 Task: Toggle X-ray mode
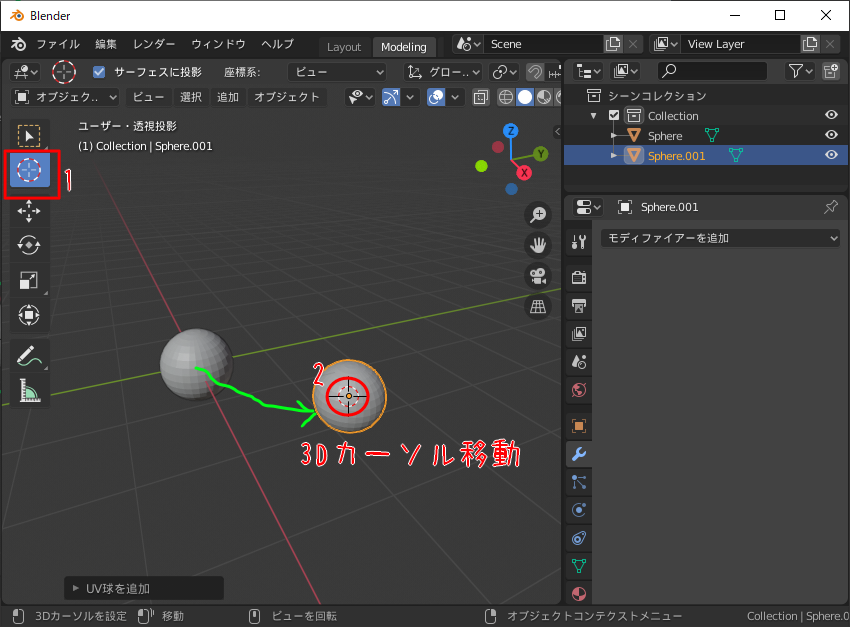[x=480, y=97]
